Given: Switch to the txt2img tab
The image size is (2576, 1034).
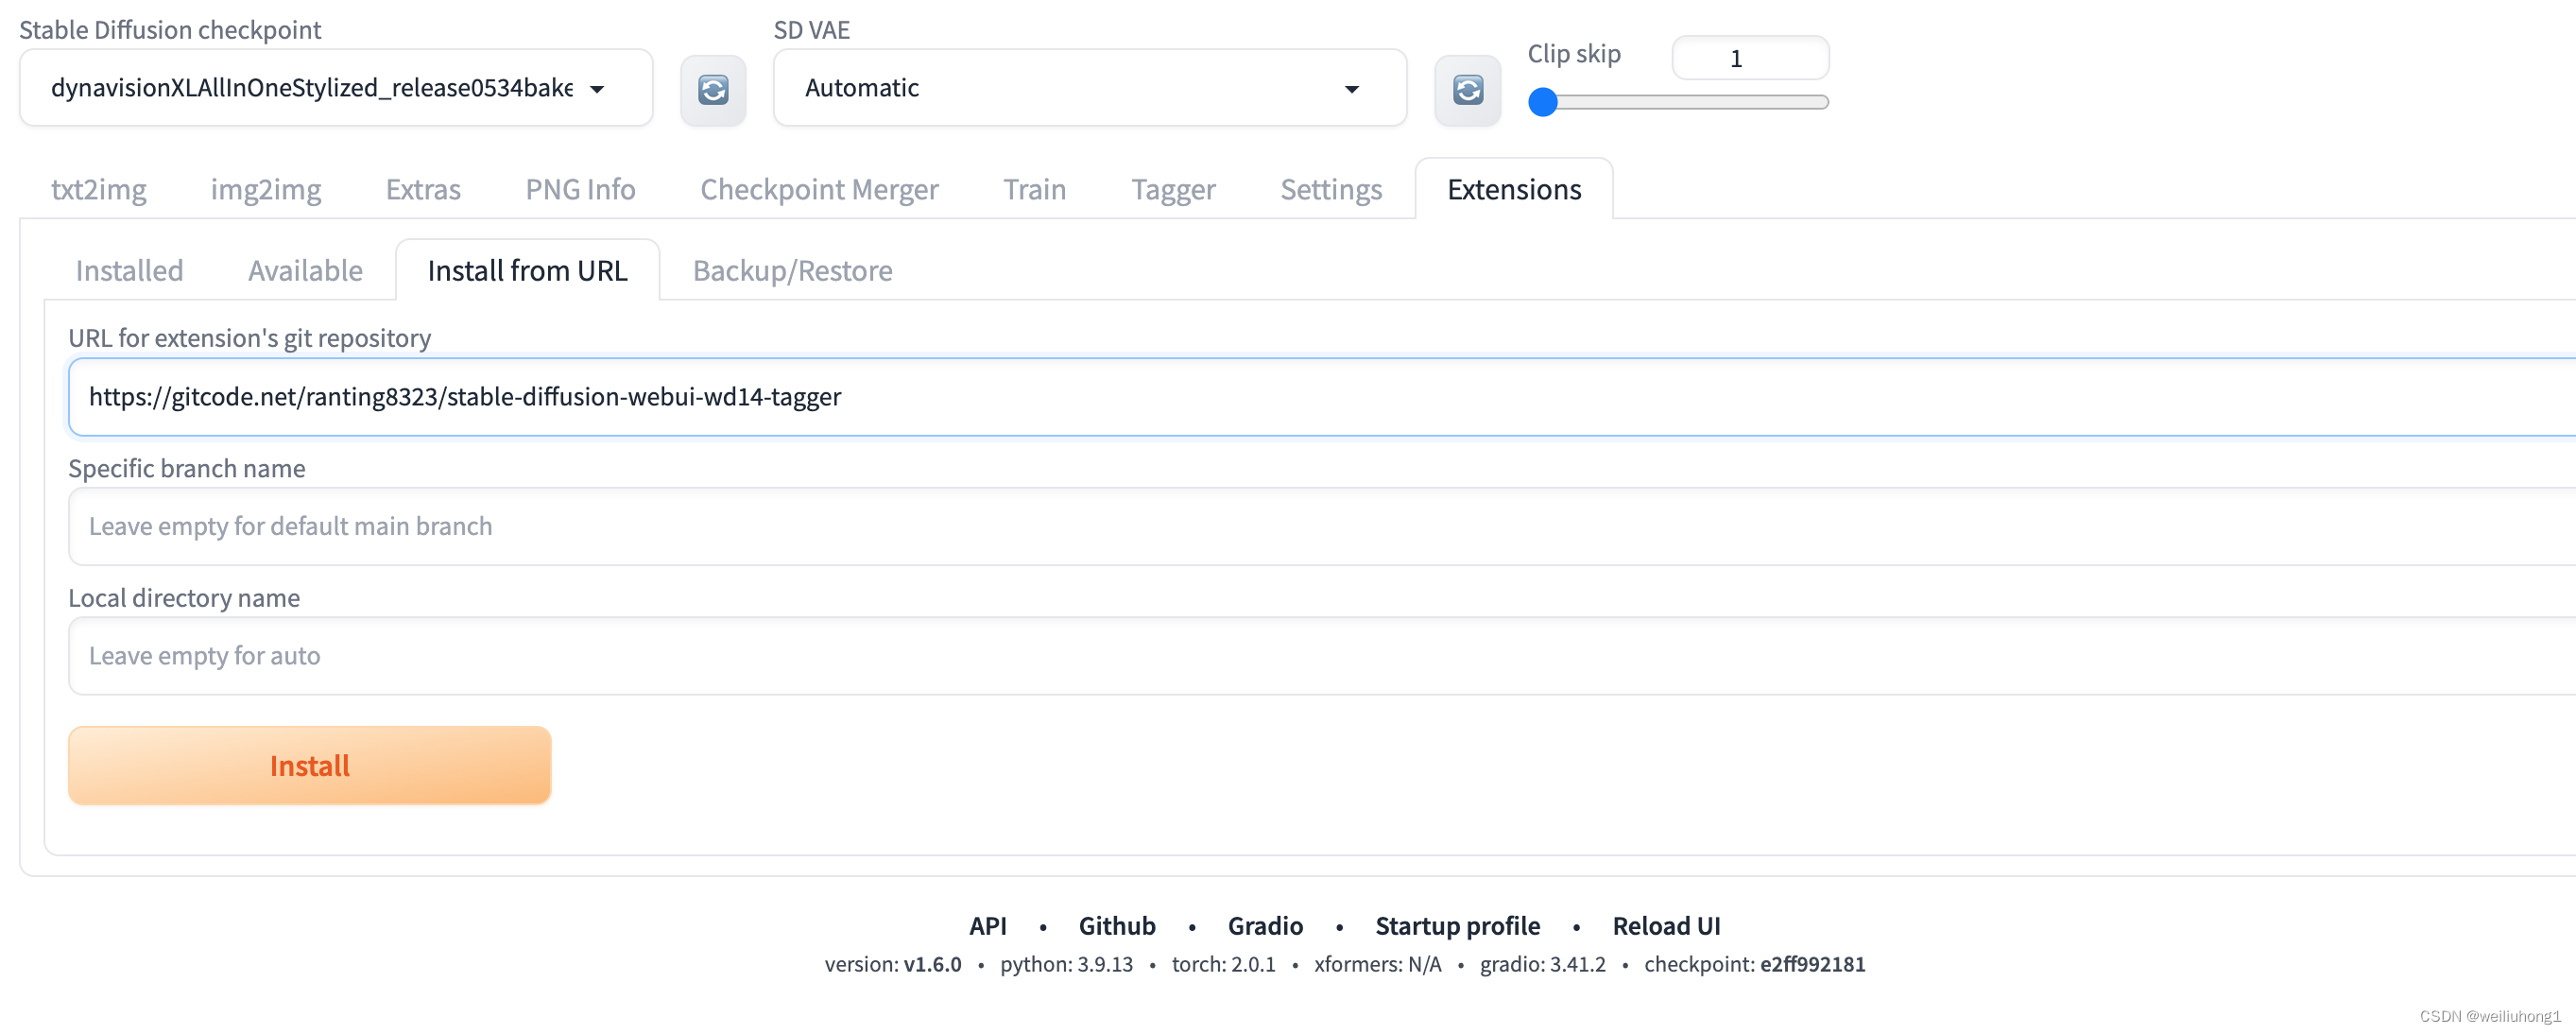Looking at the screenshot, I should point(98,189).
